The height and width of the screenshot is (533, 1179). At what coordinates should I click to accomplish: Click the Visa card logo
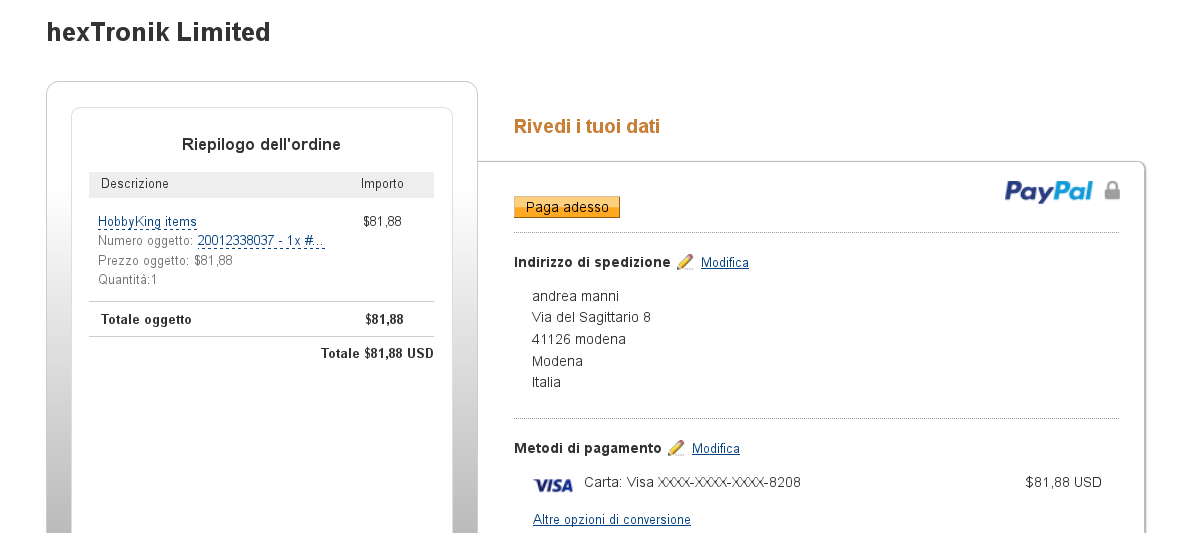tap(553, 485)
